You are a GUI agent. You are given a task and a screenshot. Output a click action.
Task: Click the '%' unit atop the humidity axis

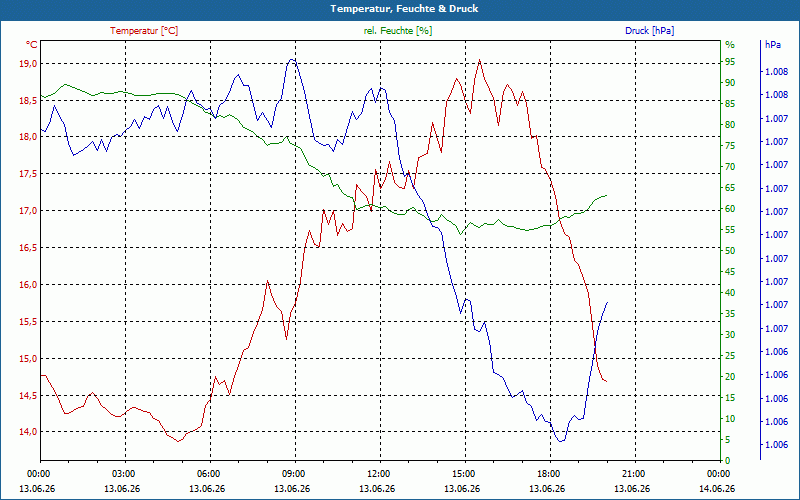tap(730, 45)
